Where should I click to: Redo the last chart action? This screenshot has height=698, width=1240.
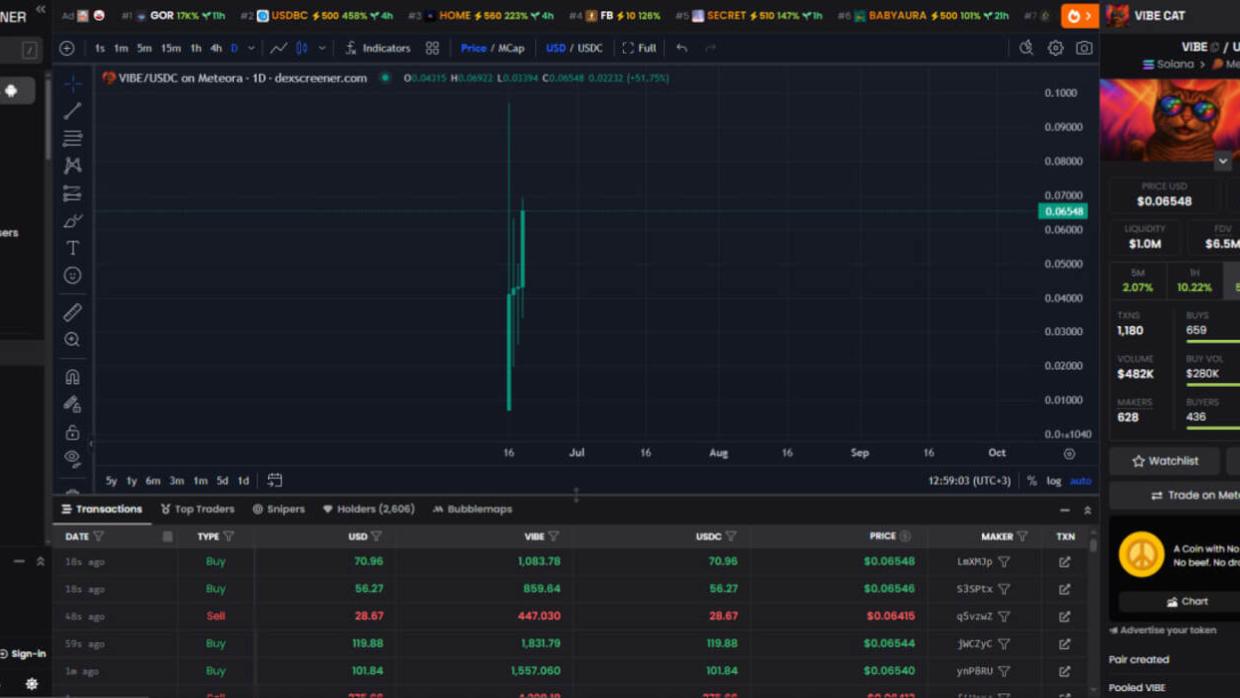tap(710, 48)
